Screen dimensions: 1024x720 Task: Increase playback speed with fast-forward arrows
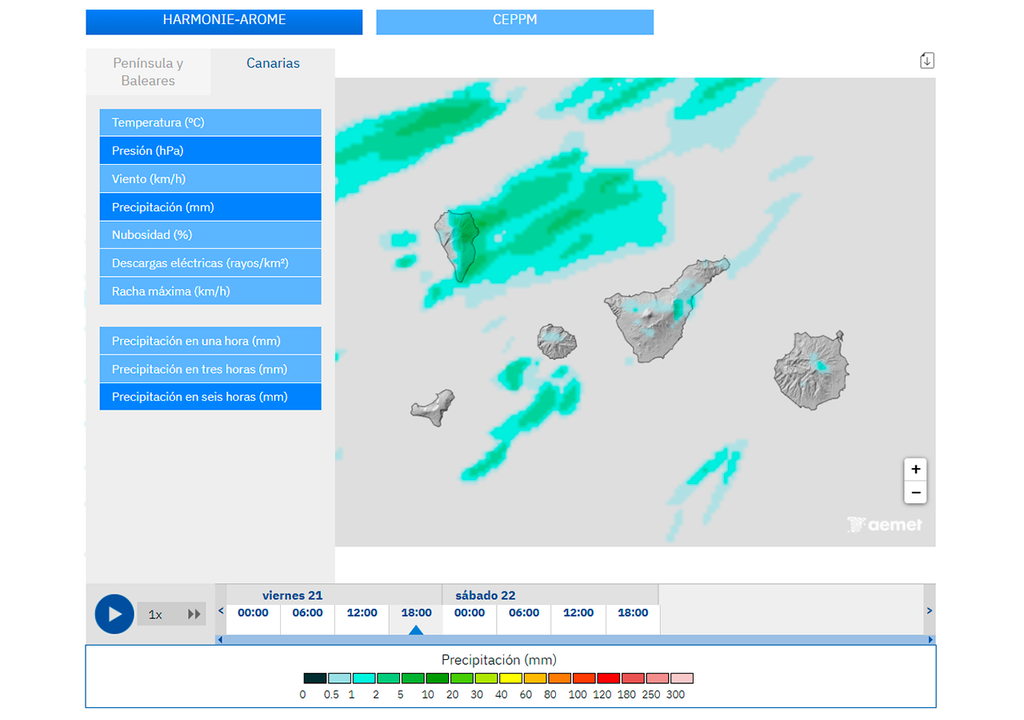pyautogui.click(x=194, y=614)
